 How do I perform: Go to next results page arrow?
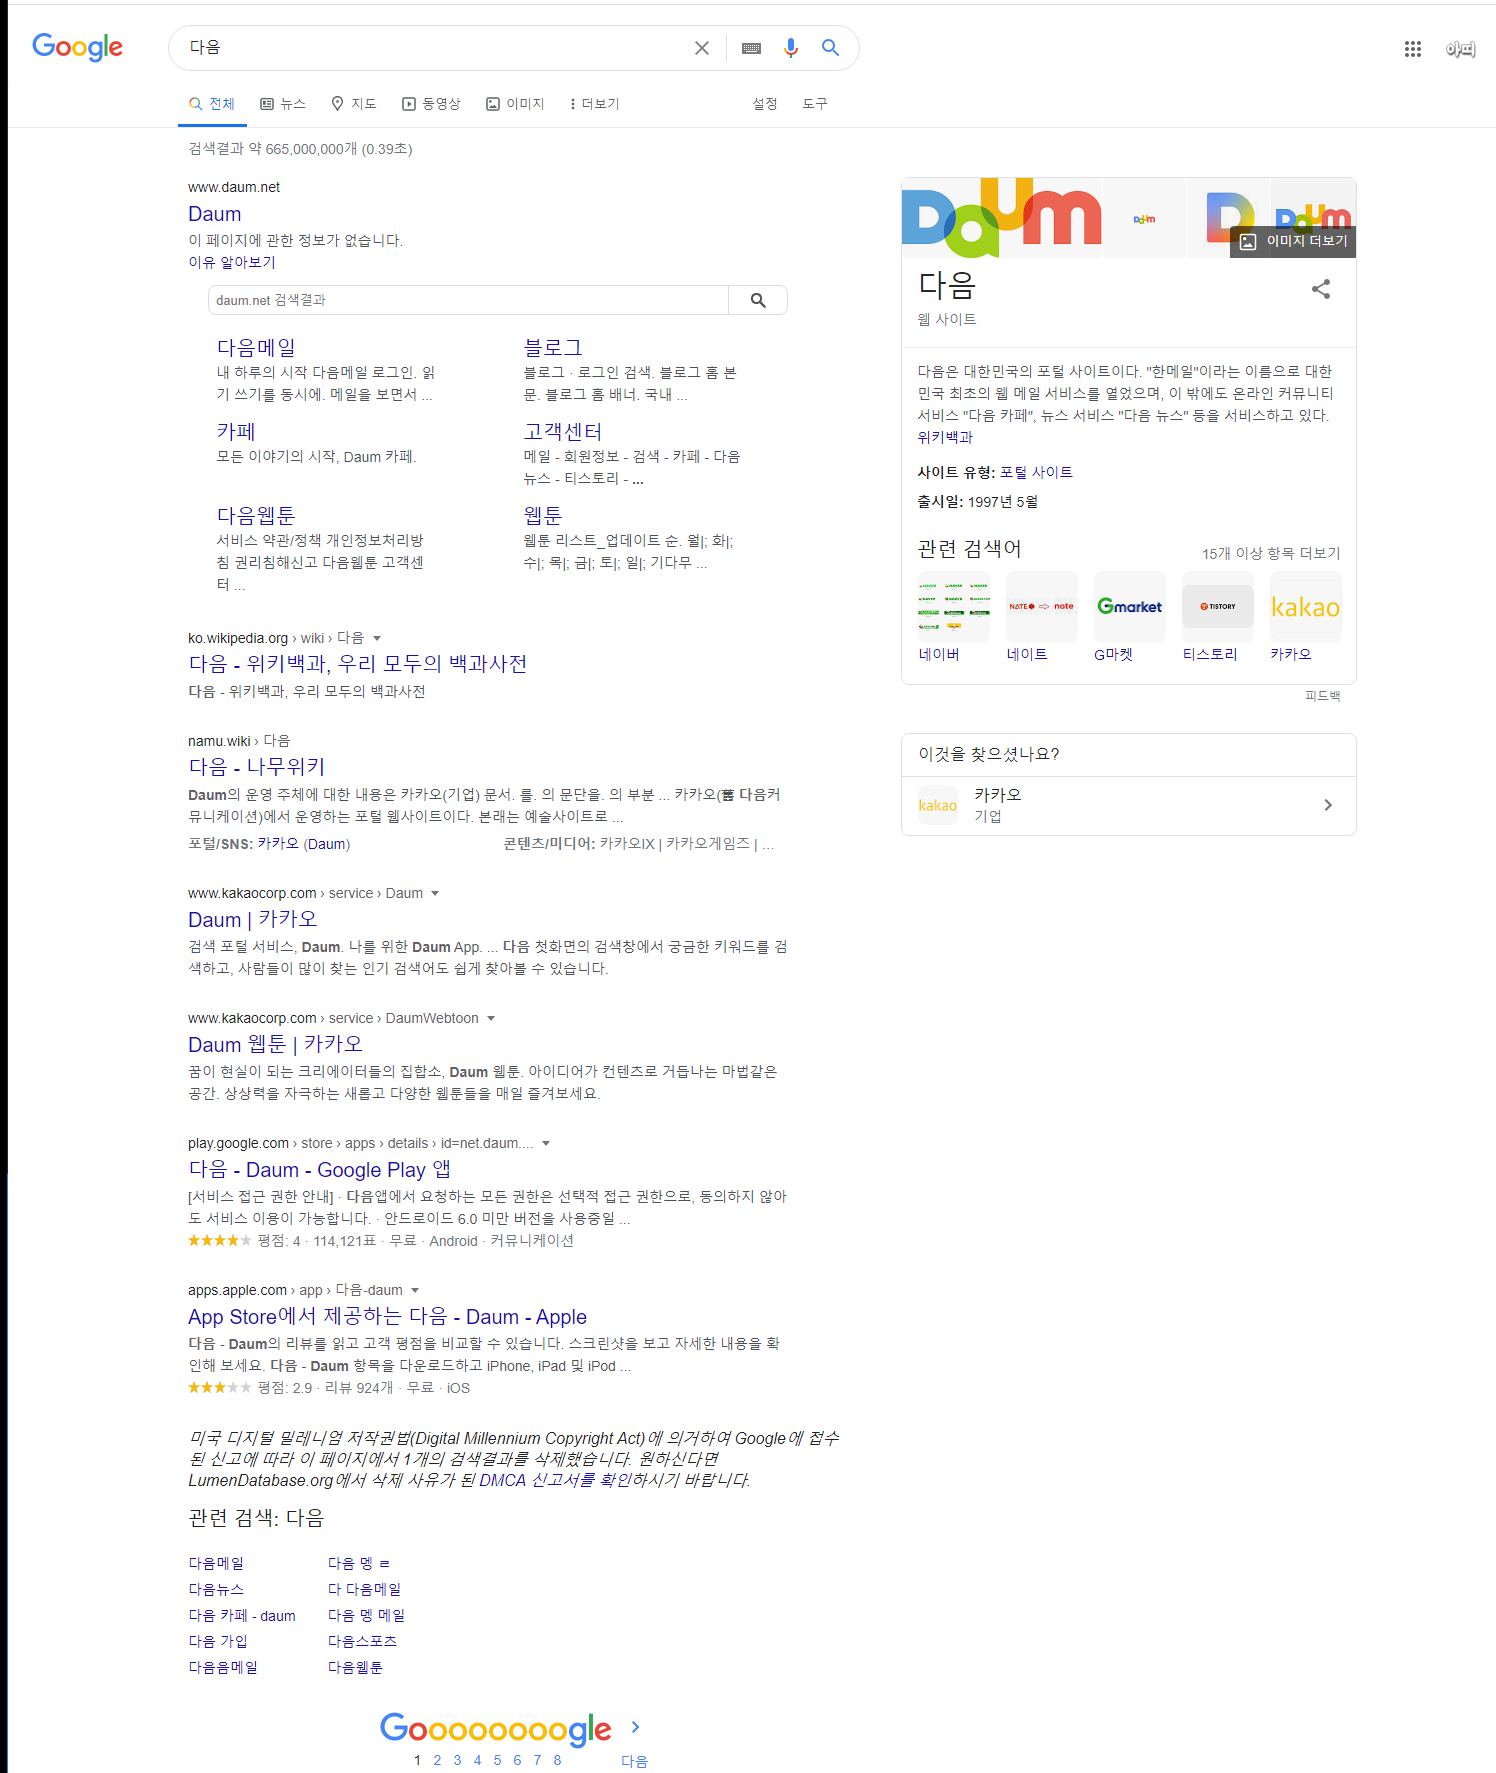pos(635,1727)
